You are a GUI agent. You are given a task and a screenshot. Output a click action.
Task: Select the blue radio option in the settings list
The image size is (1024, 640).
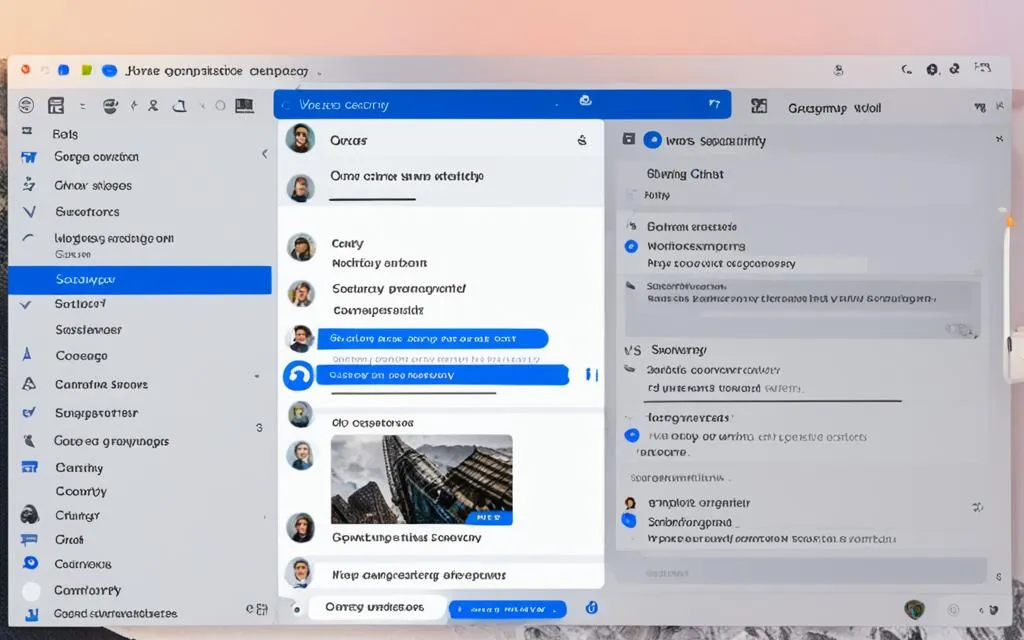coord(630,246)
